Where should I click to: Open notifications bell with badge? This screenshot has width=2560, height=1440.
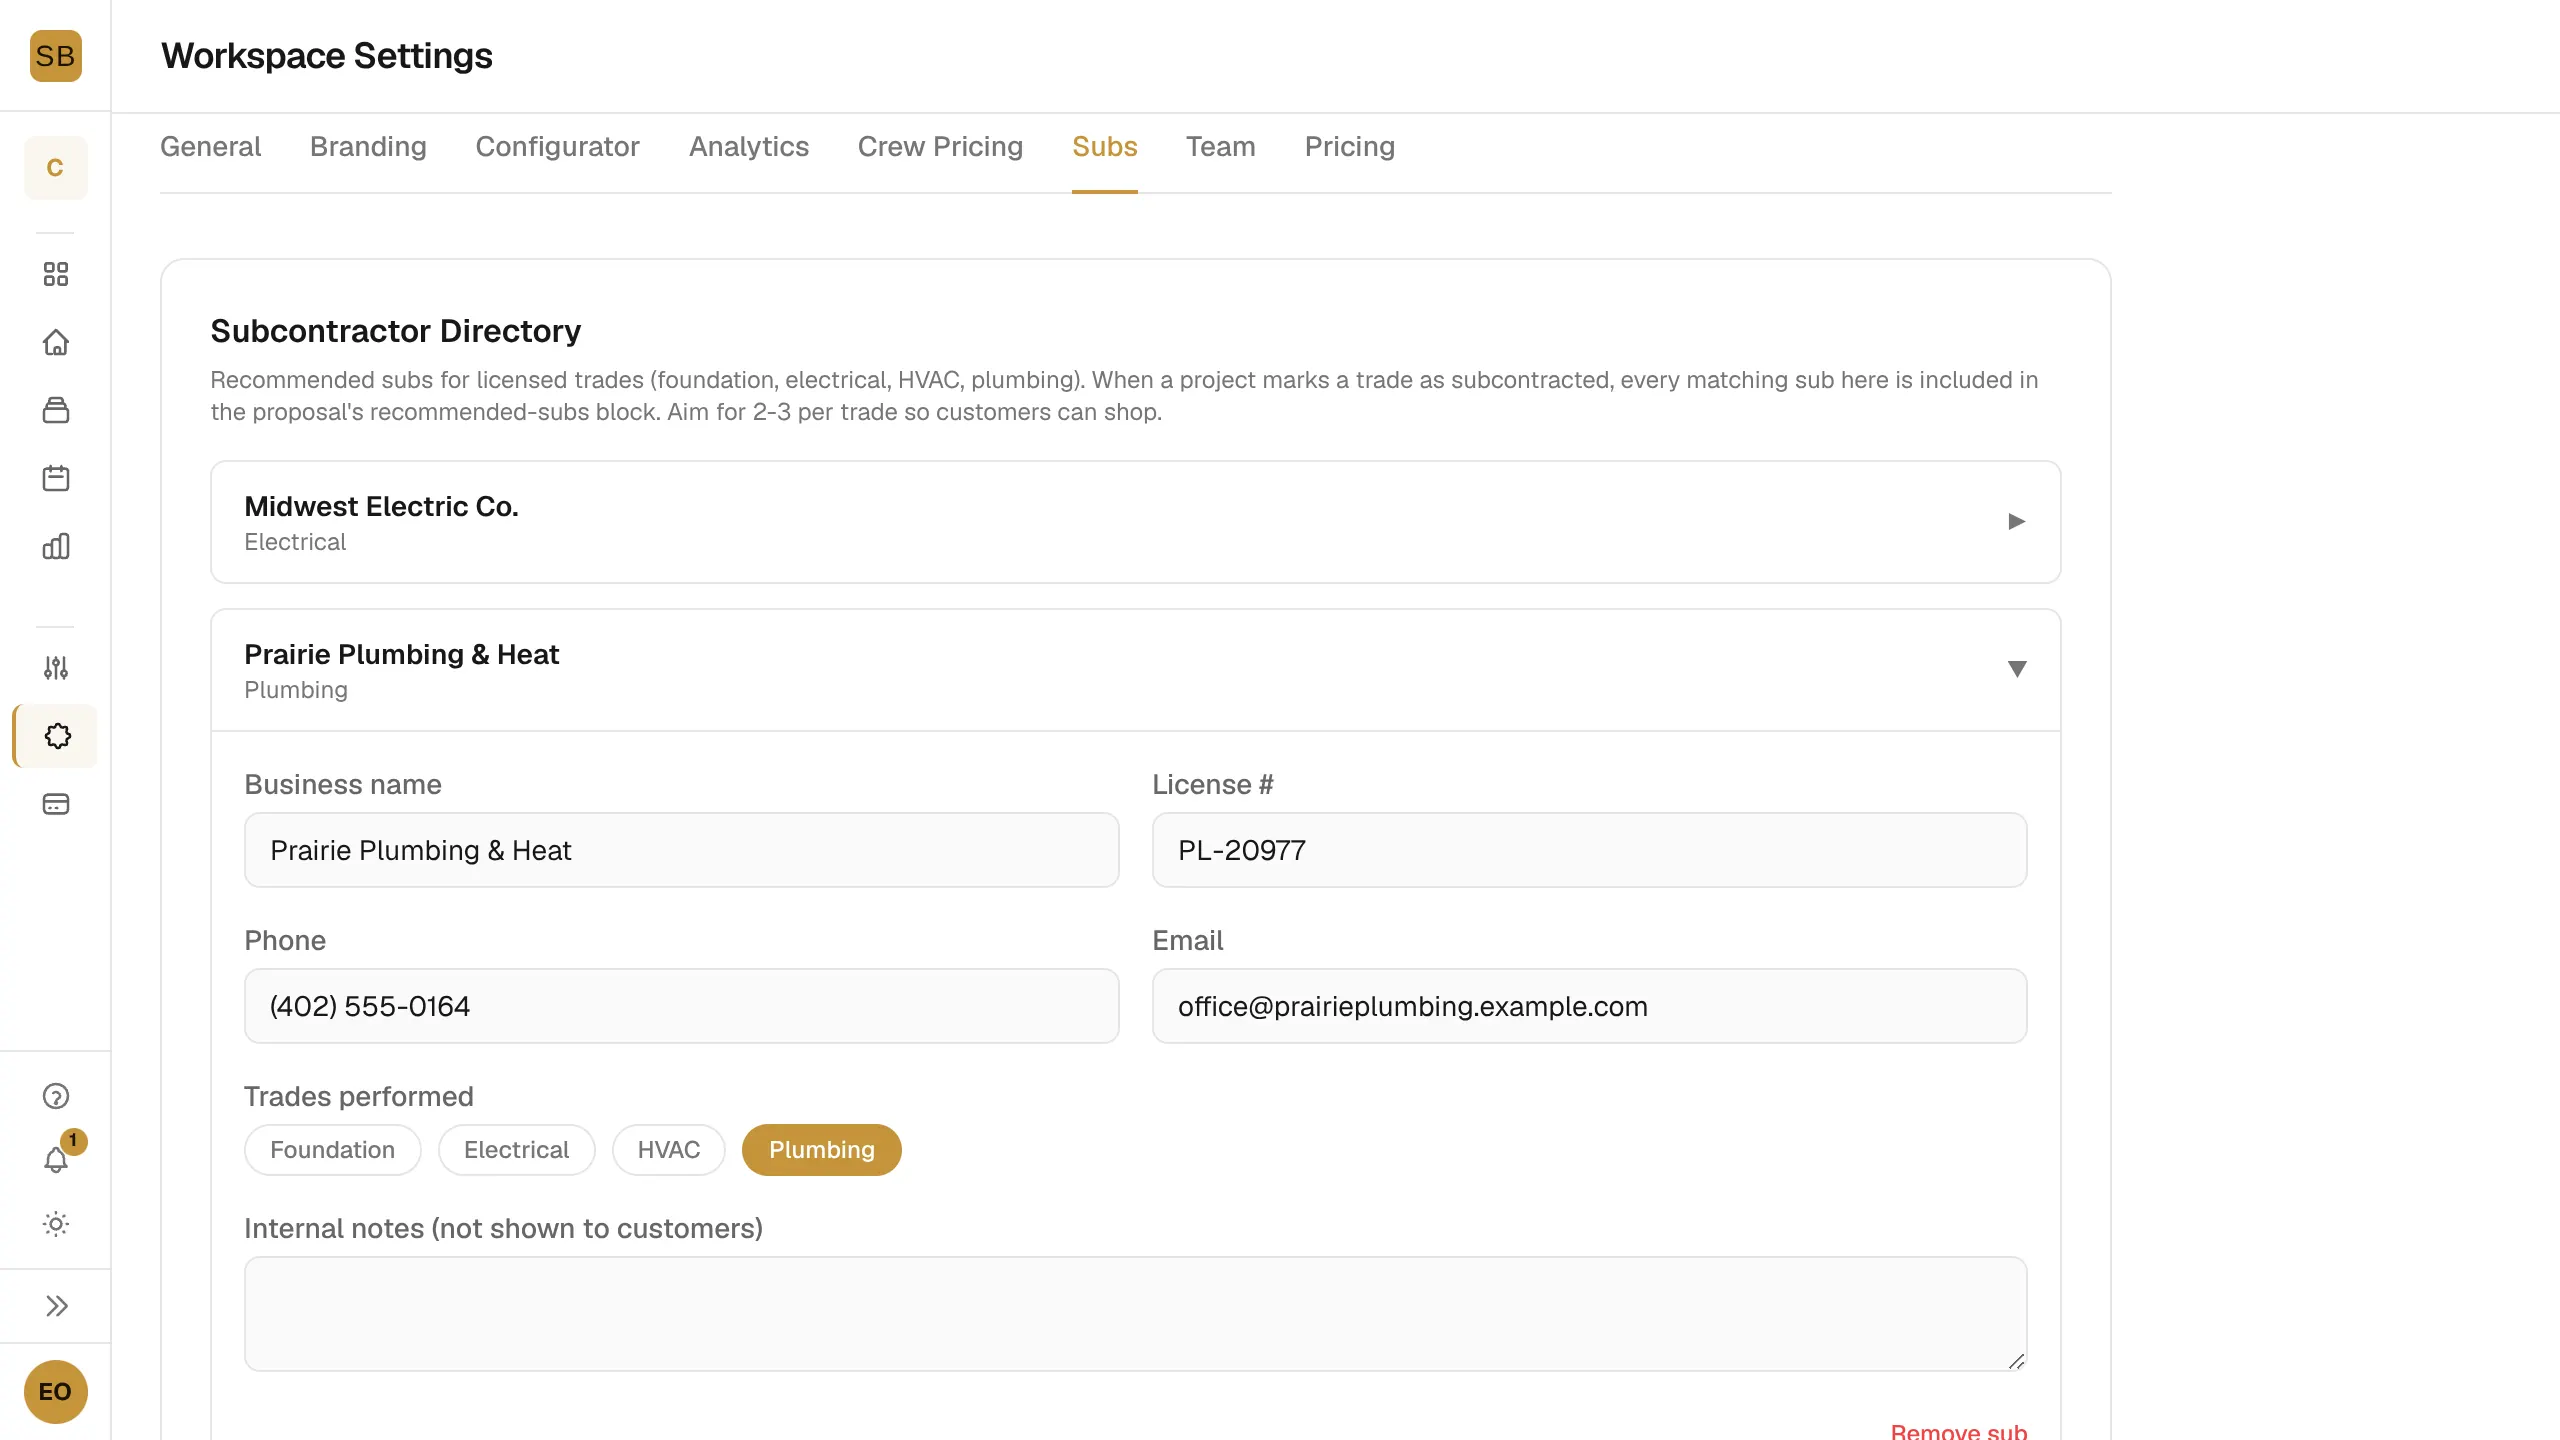tap(56, 1160)
